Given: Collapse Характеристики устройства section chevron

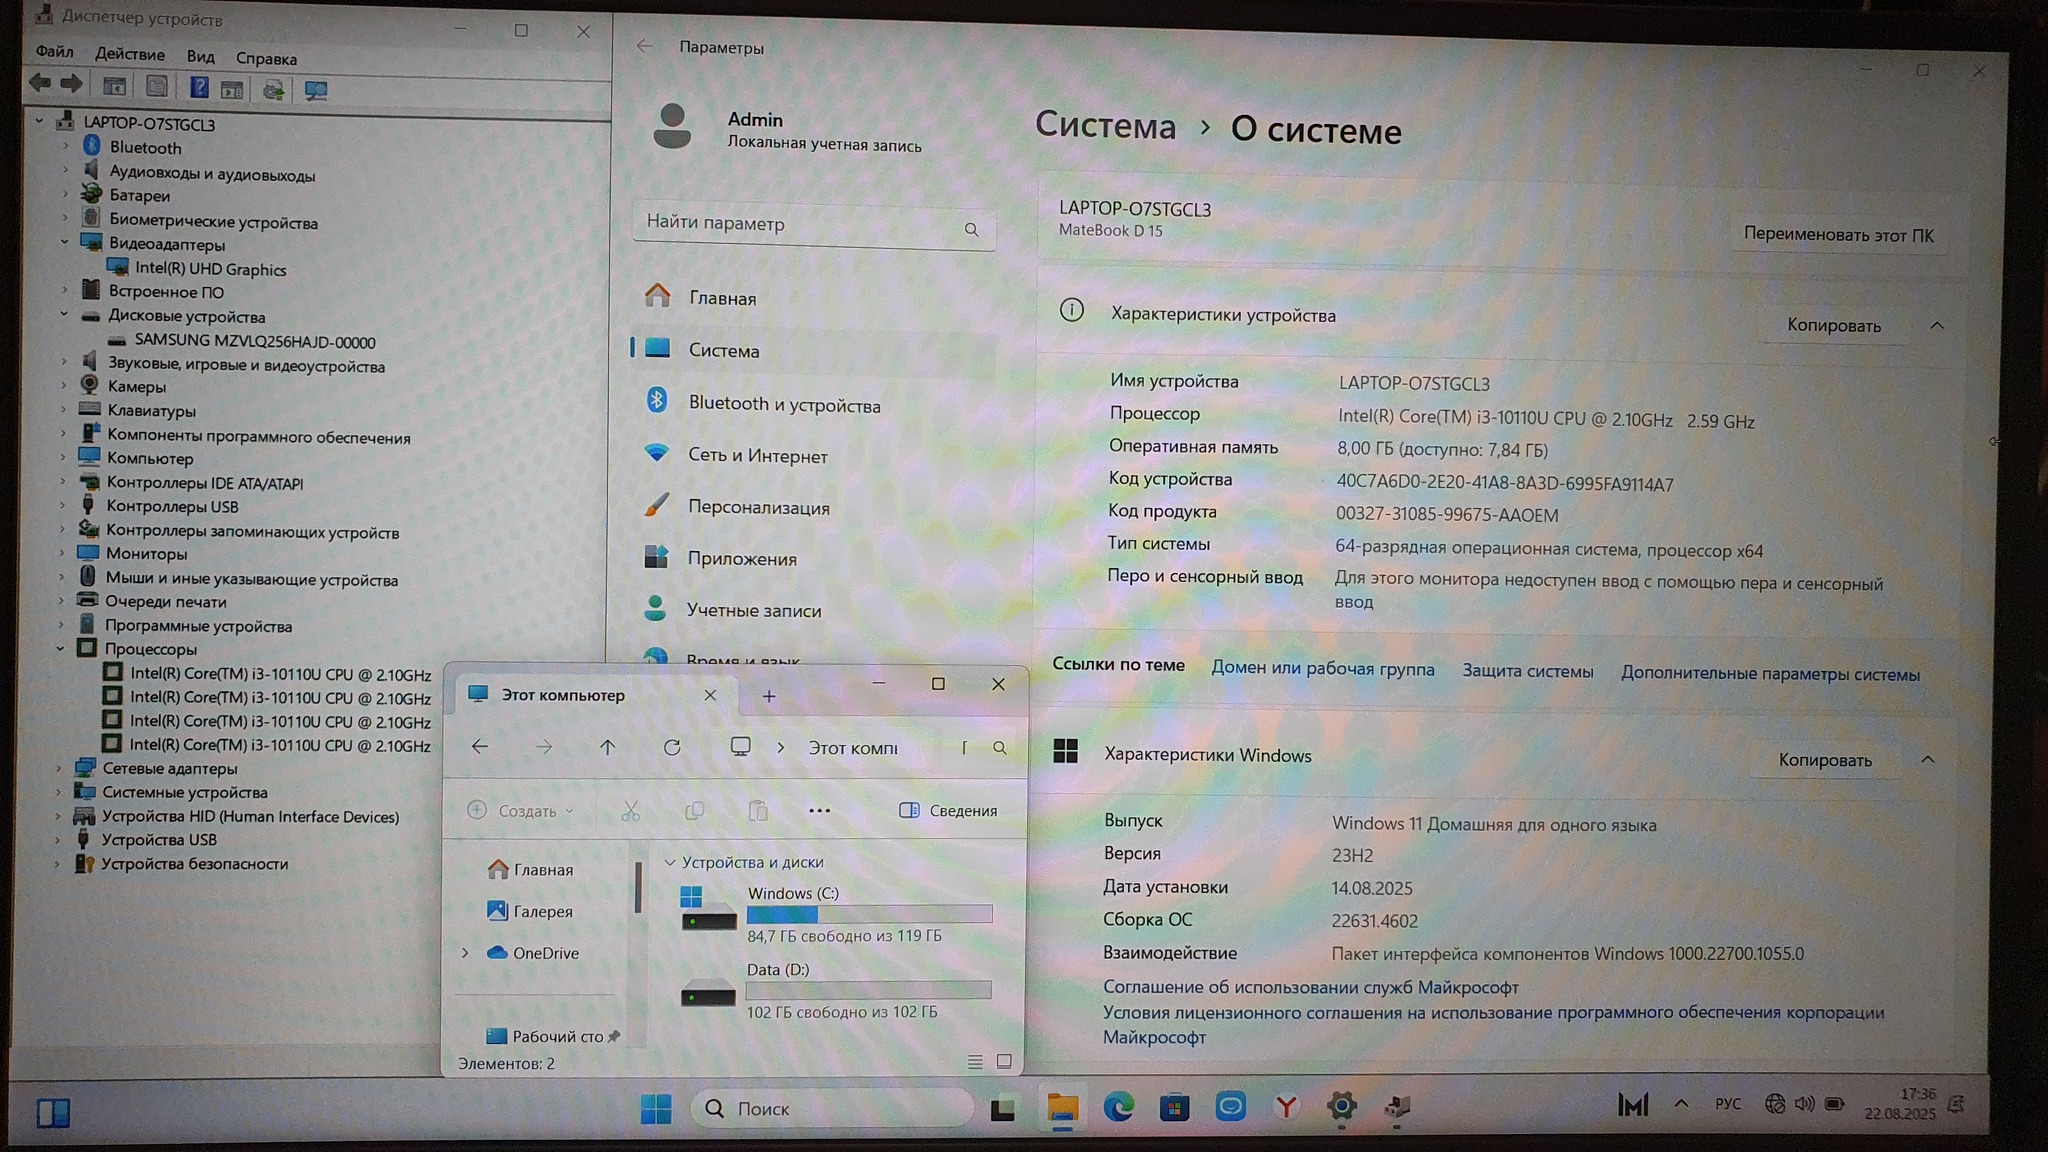Looking at the screenshot, I should [x=1937, y=326].
